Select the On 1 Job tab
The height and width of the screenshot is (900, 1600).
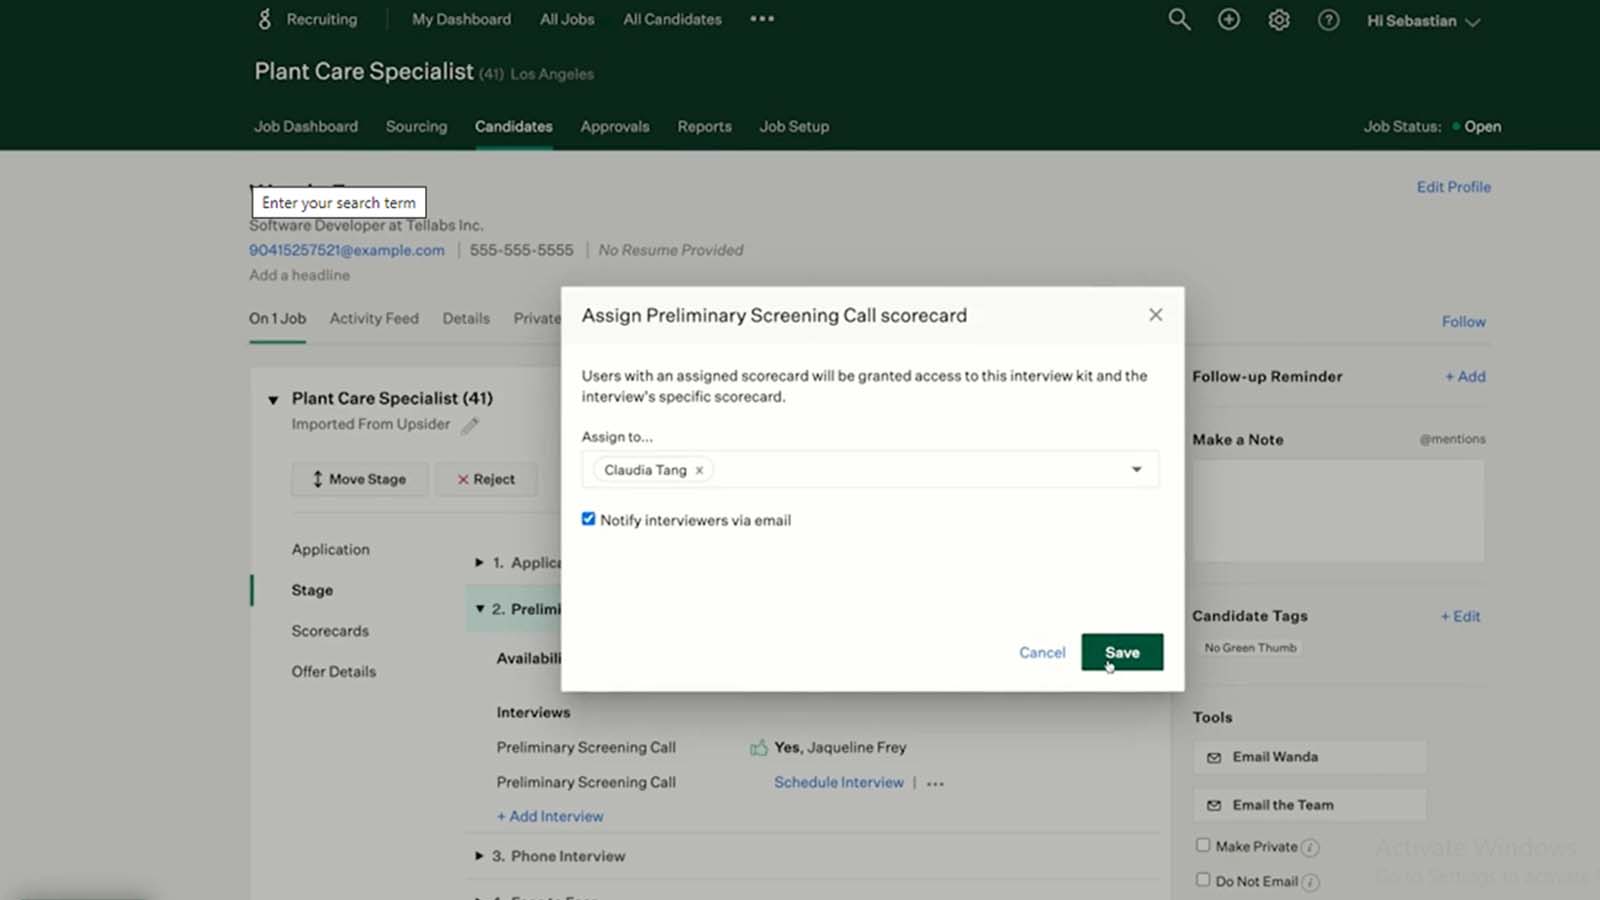click(x=277, y=319)
